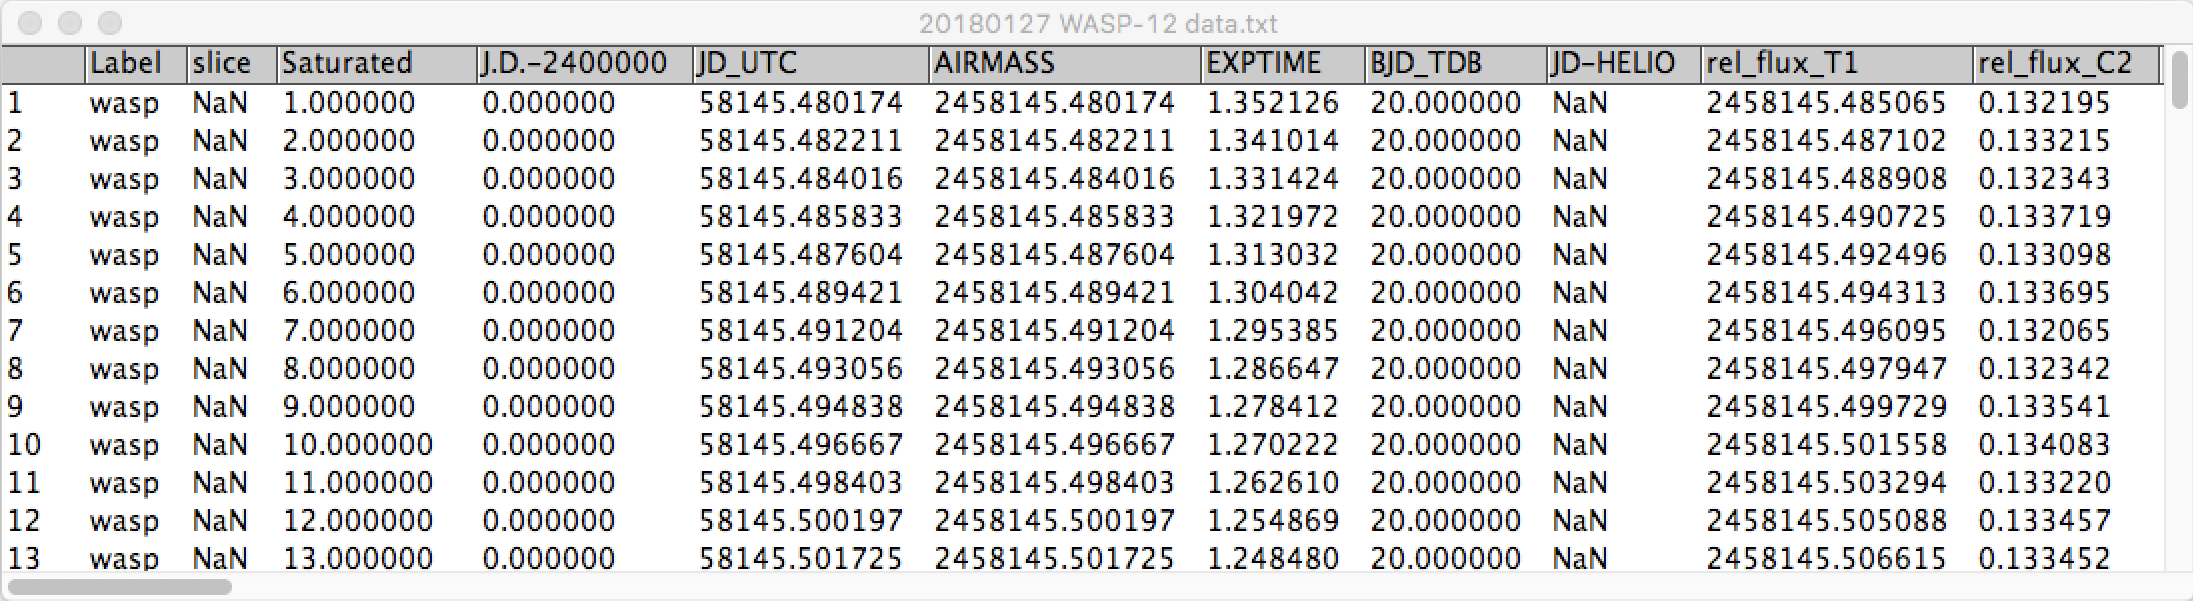Grab the horizontal scrollbar thumb at the bottom
This screenshot has height=601, width=2193.
click(120, 587)
